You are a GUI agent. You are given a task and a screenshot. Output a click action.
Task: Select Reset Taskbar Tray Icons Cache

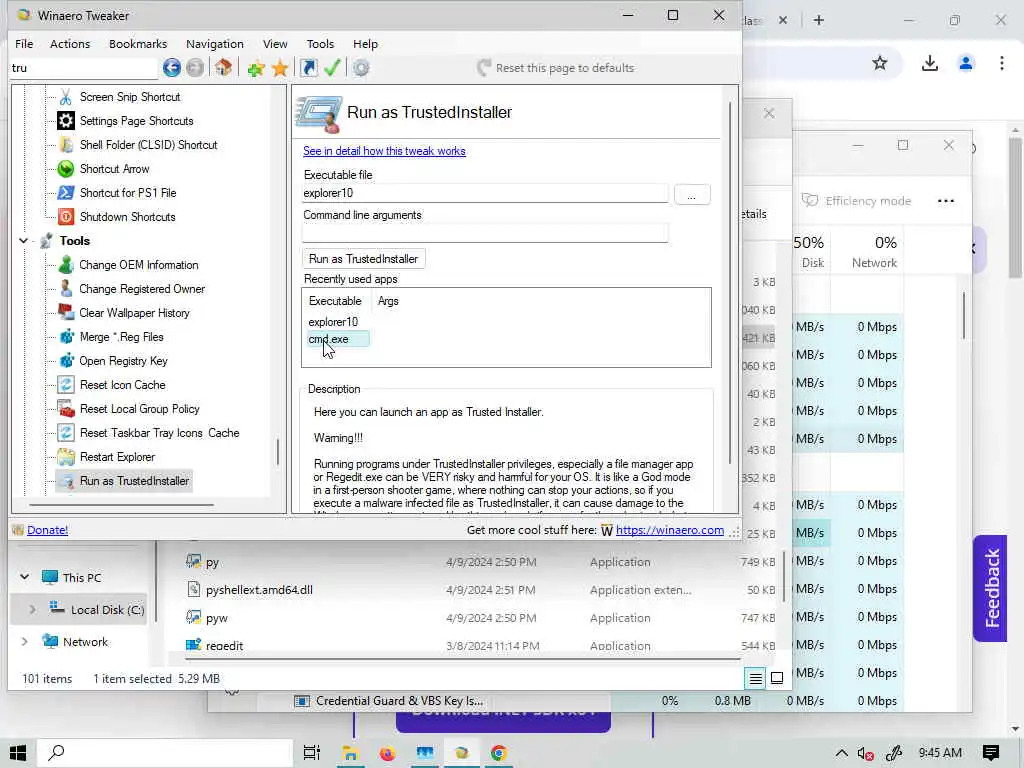159,433
